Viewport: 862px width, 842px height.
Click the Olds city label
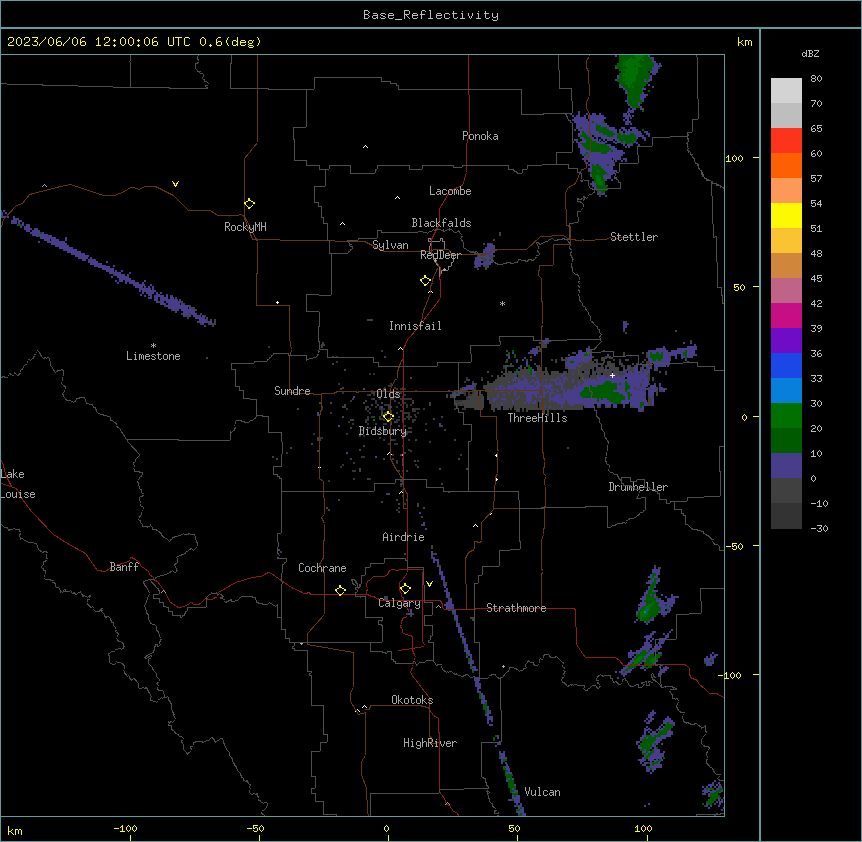click(388, 394)
